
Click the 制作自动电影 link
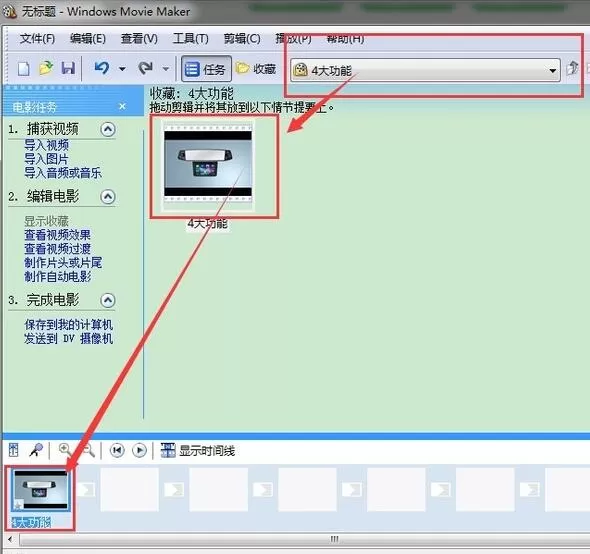(x=58, y=276)
